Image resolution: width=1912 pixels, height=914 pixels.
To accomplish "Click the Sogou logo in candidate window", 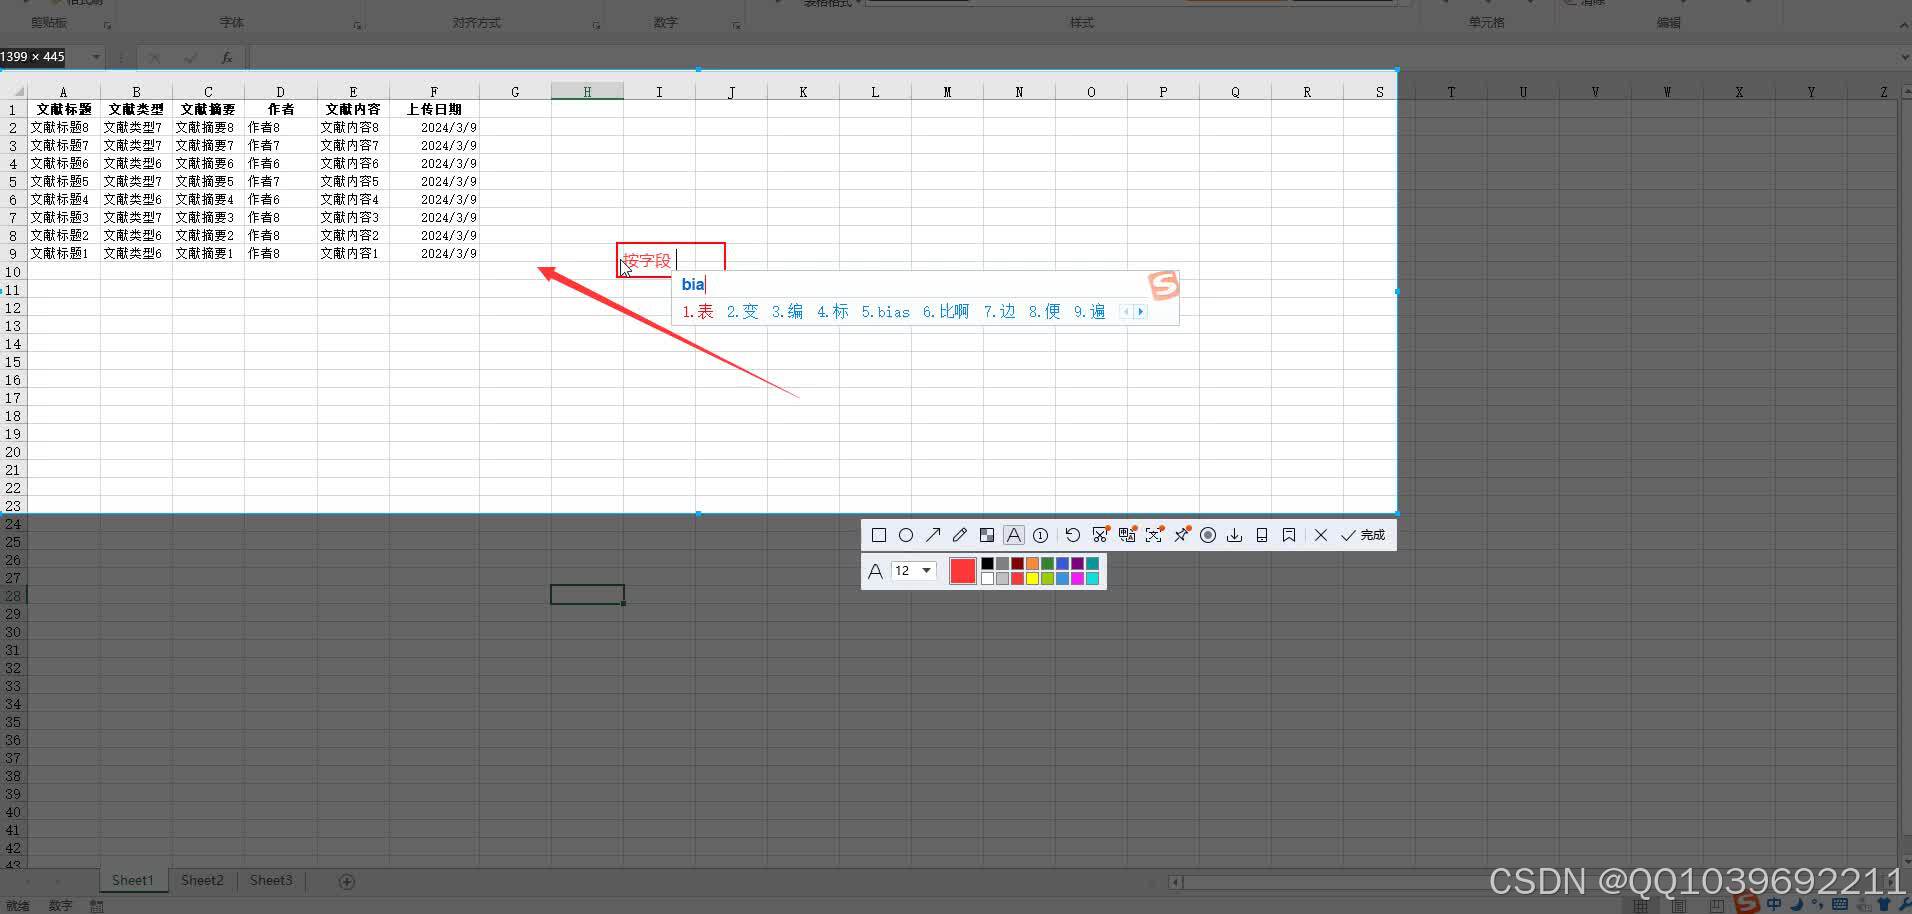I will click(1163, 286).
